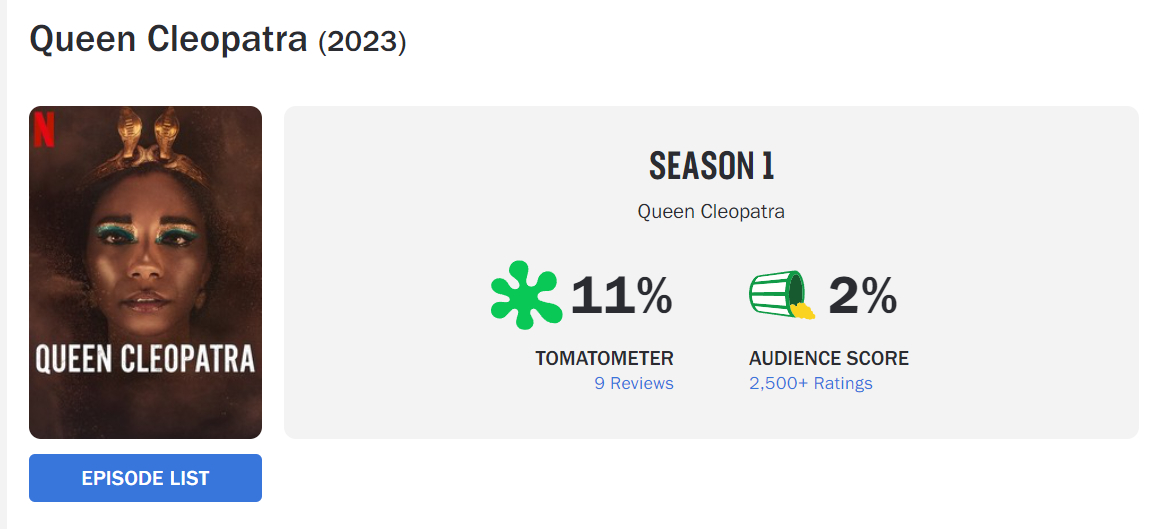Click the SEASON 1 heading
Screen dimensions: 1151x529
[x=711, y=166]
